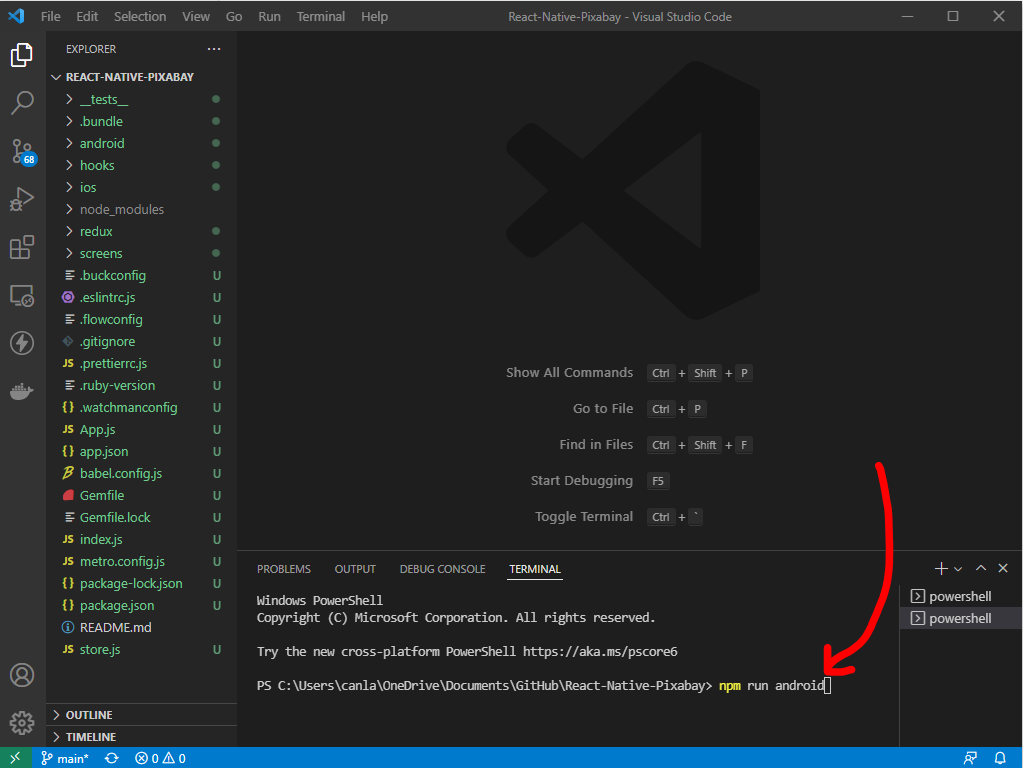This screenshot has height=768, width=1023.
Task: Open the Extensions view
Action: pyautogui.click(x=22, y=247)
